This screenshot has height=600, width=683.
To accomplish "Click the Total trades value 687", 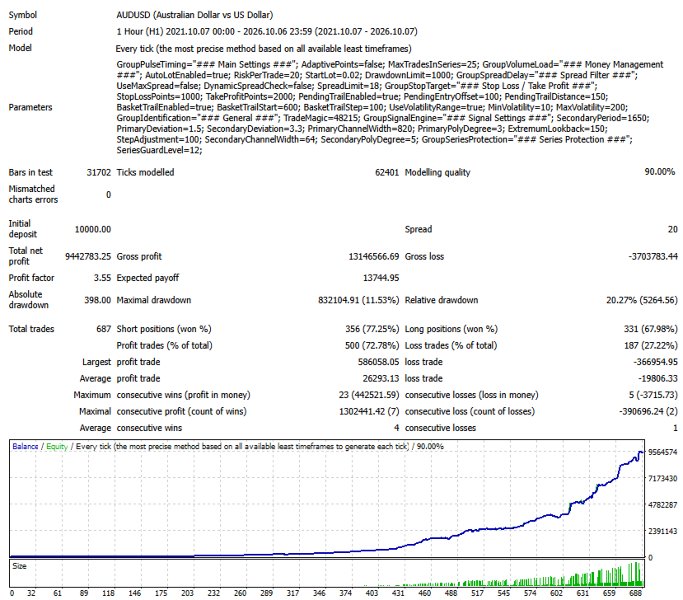I will (103, 329).
